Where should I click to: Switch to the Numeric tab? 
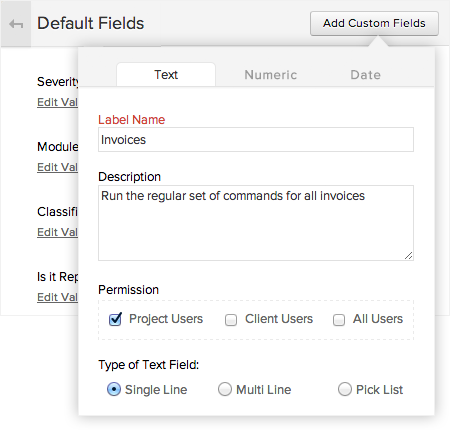(270, 75)
